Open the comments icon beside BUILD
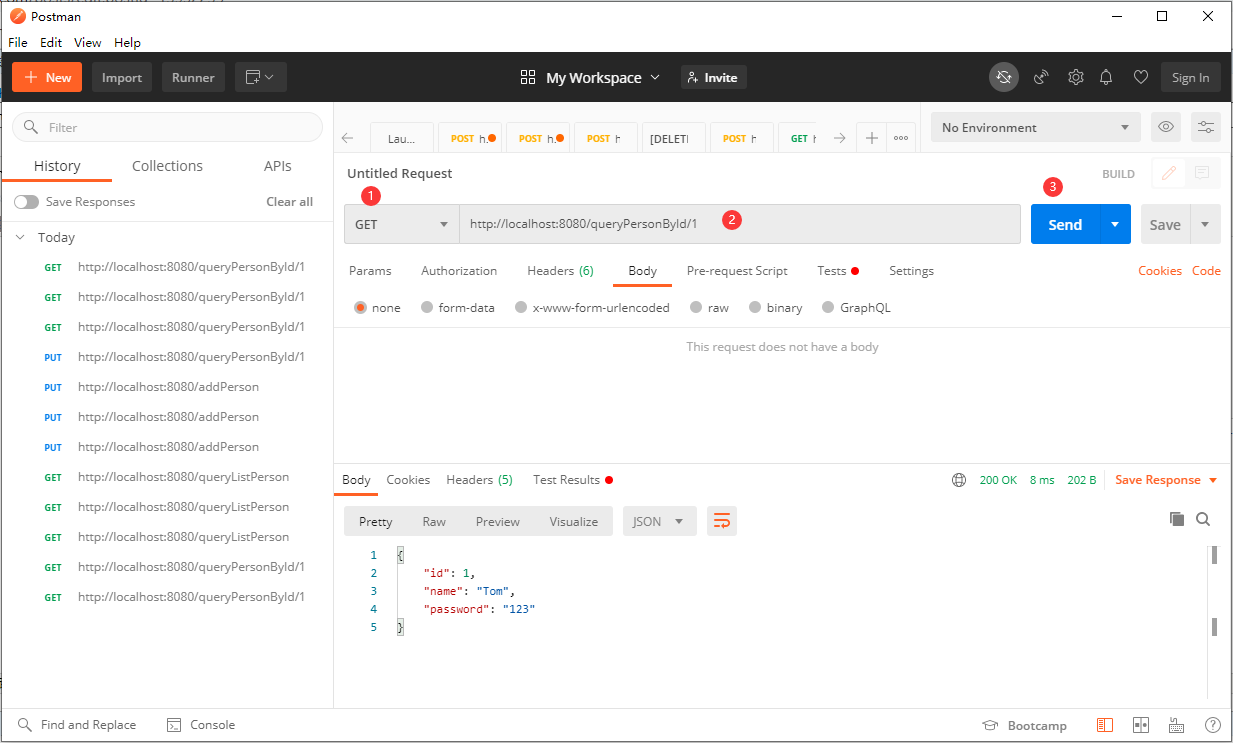Viewport: 1233px width, 743px height. coord(1202,173)
